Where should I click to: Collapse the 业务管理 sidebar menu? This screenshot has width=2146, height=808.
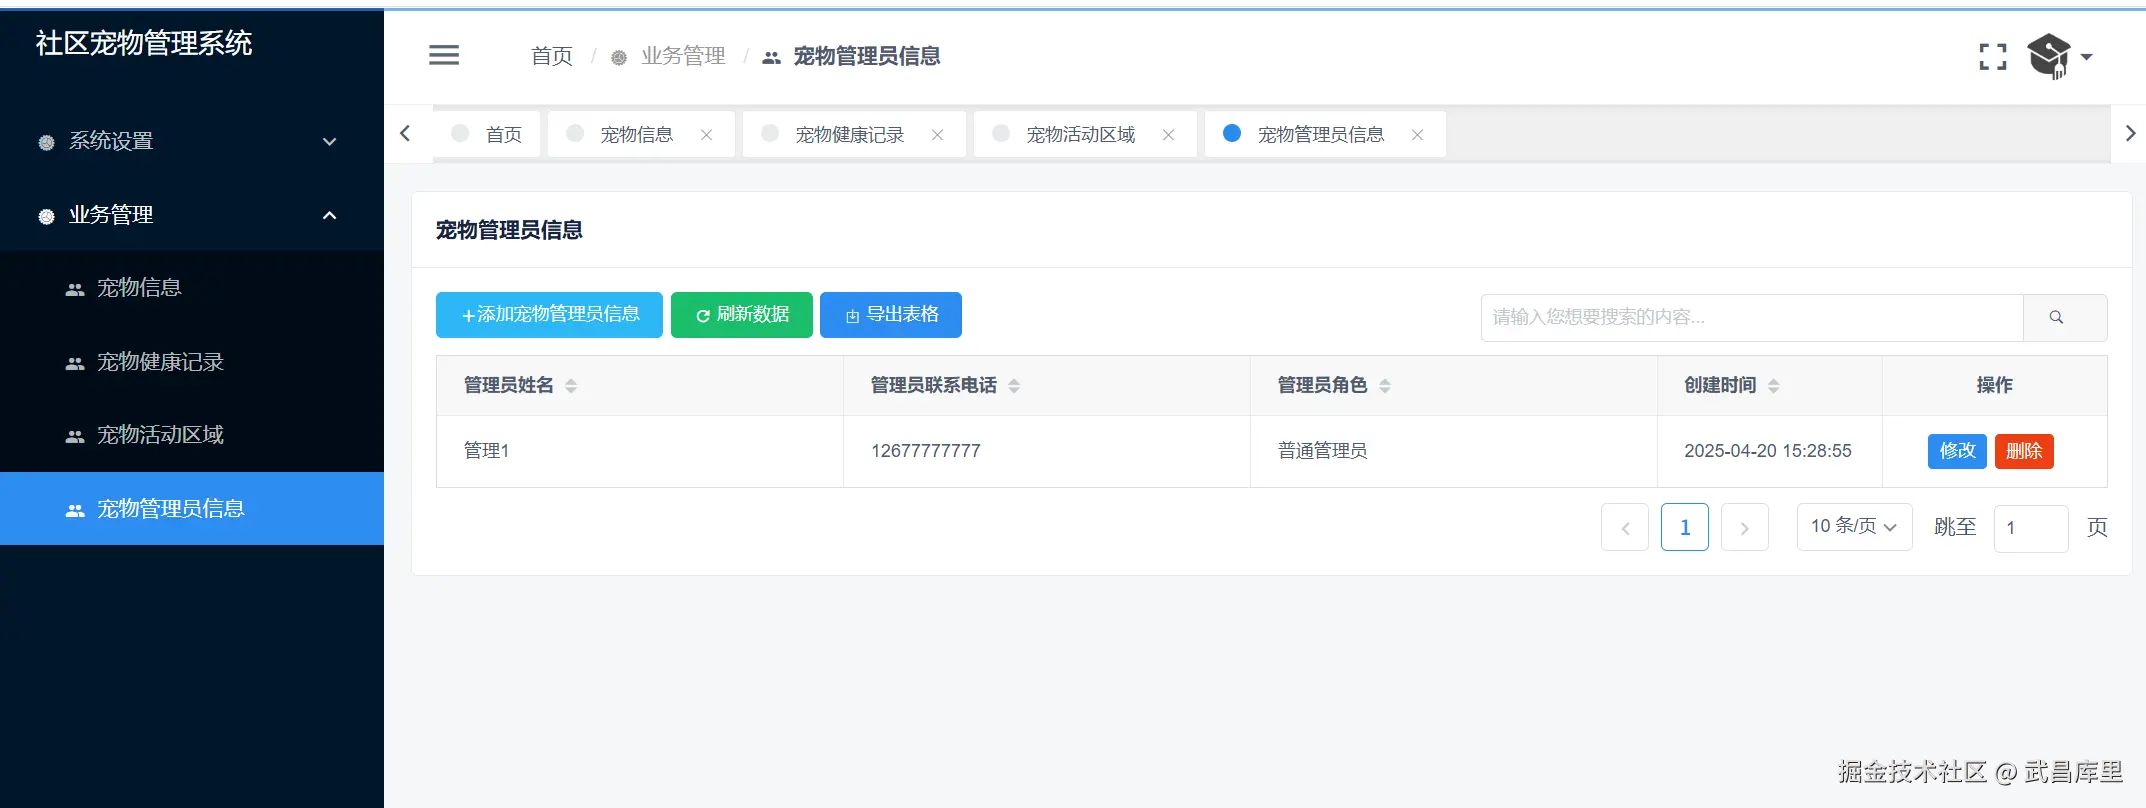(x=192, y=215)
